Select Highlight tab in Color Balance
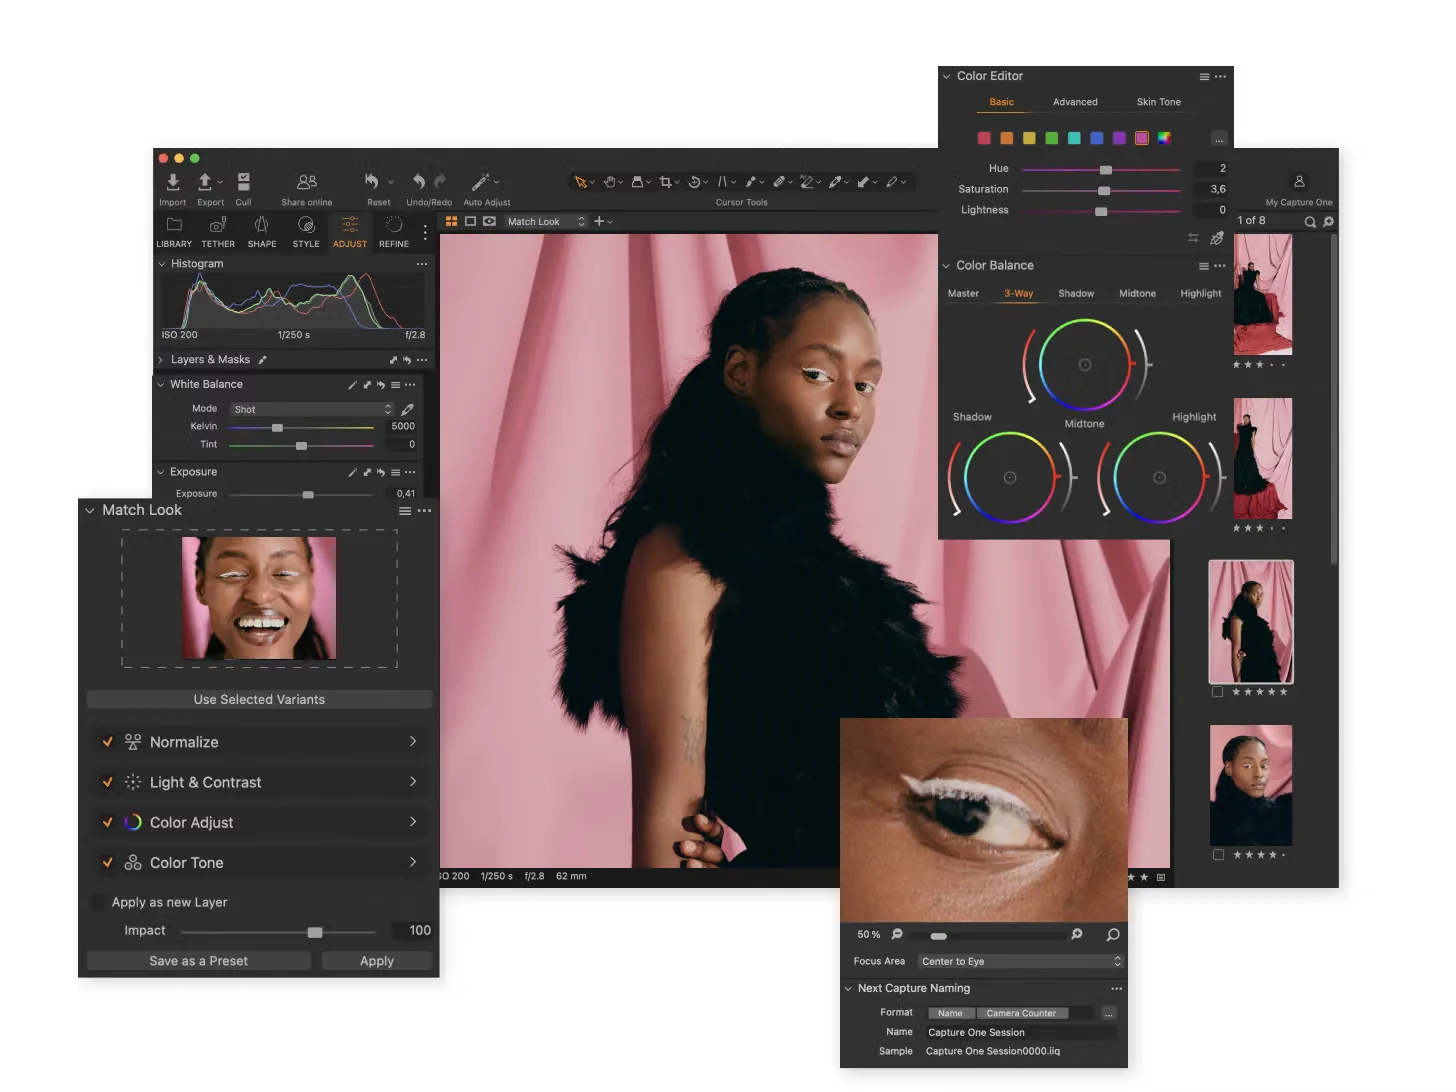1456x1092 pixels. pos(1201,294)
